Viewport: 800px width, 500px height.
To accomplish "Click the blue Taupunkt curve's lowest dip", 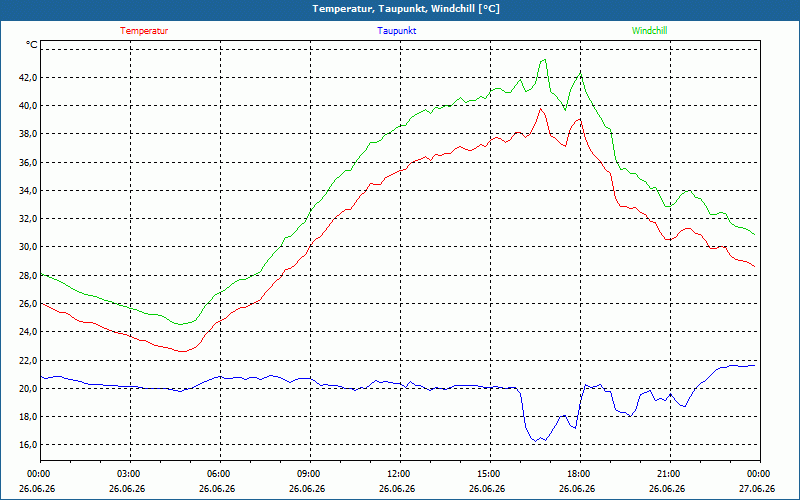I will tap(536, 441).
